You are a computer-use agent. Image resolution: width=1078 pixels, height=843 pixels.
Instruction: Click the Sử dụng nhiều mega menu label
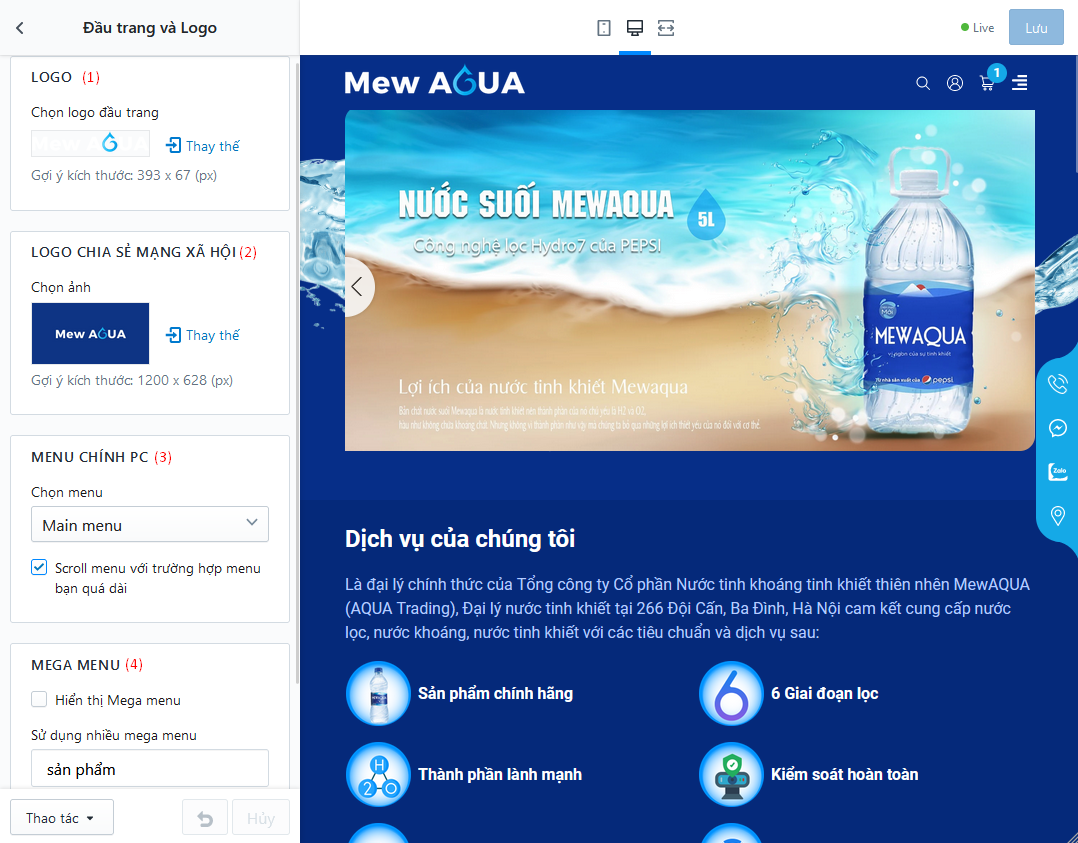(x=114, y=735)
